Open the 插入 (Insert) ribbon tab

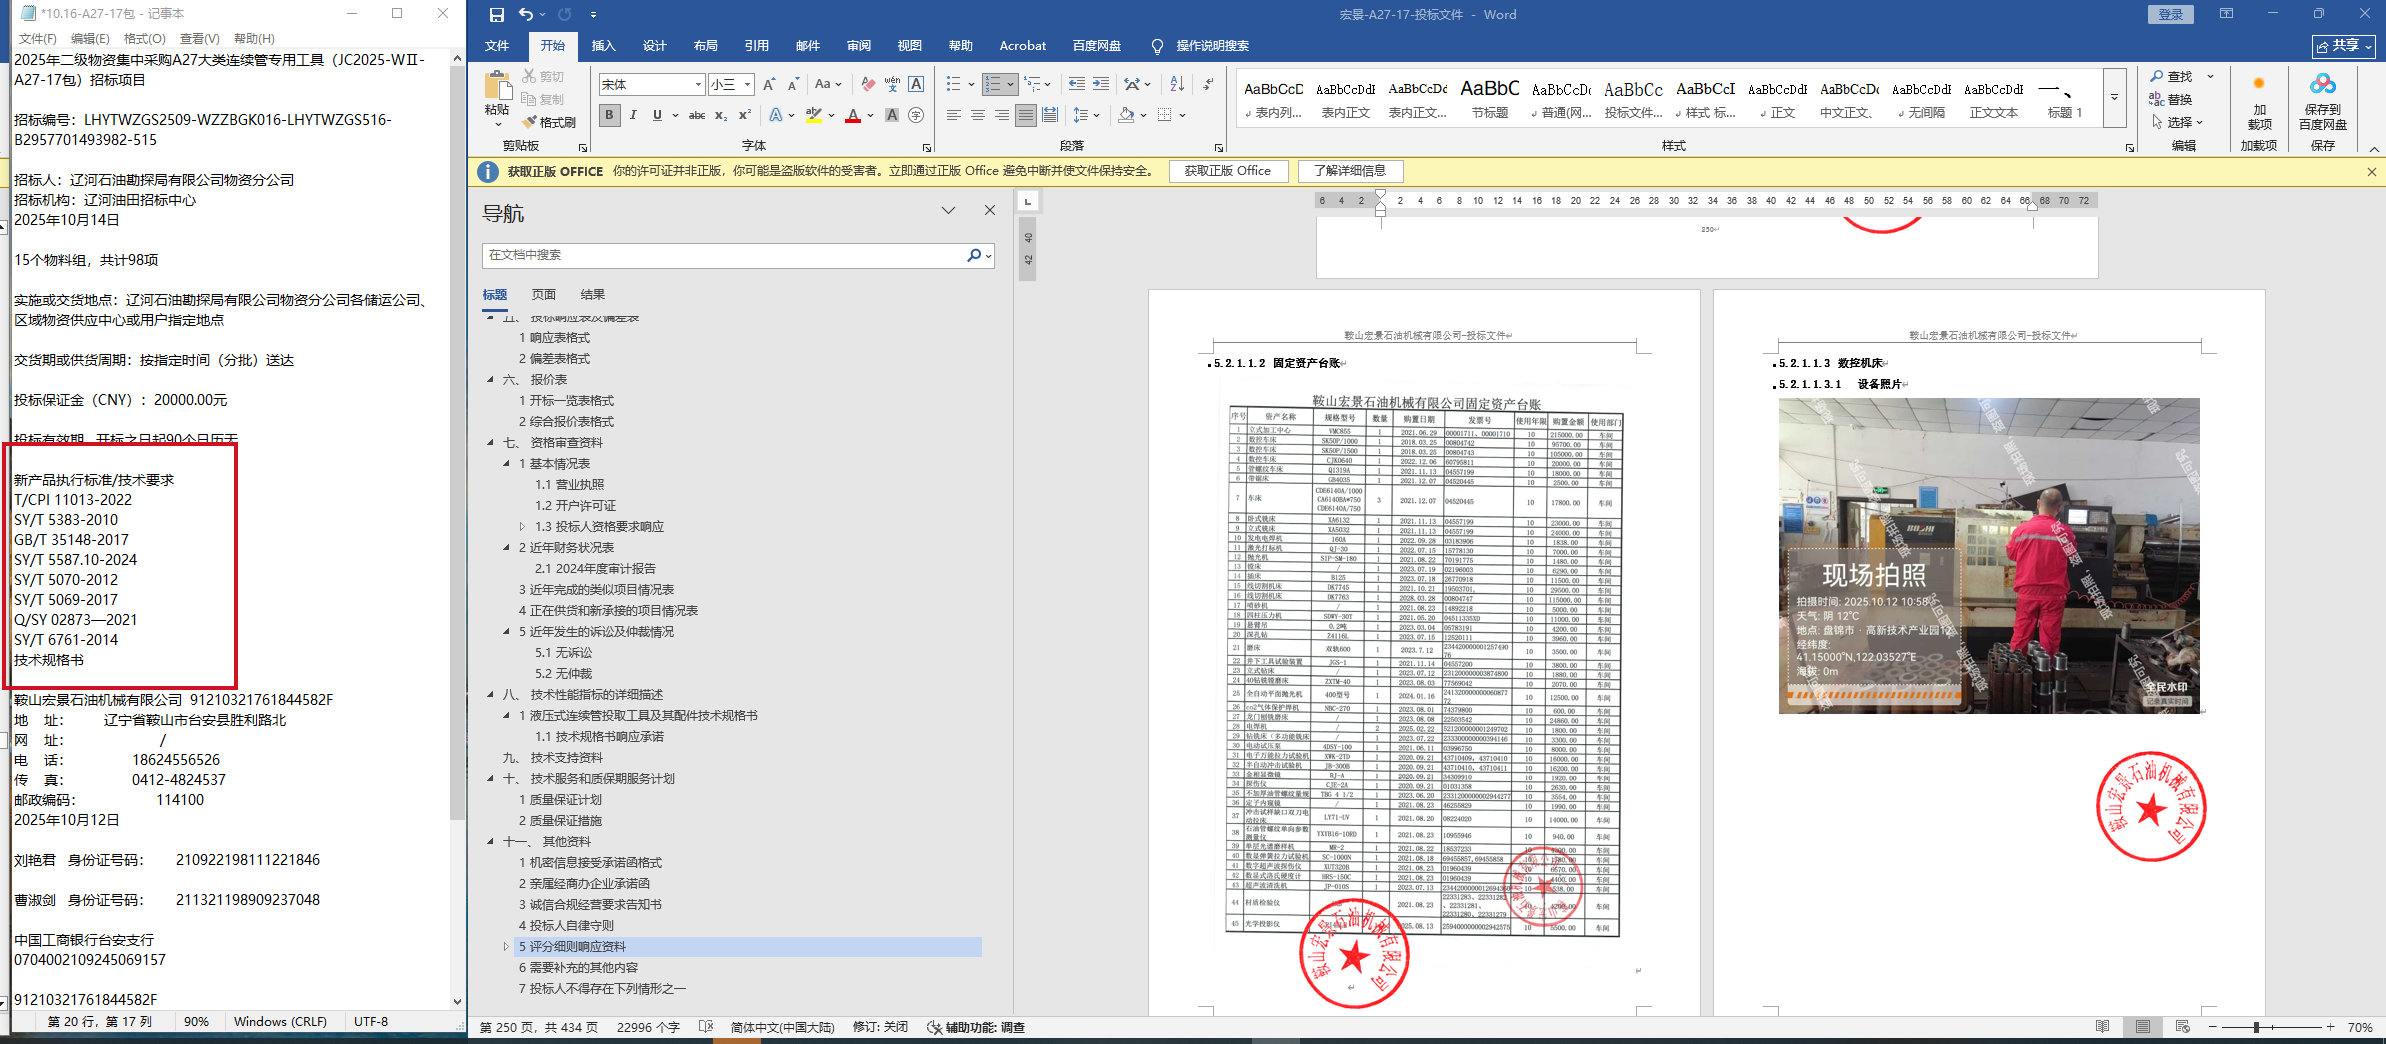[x=603, y=46]
